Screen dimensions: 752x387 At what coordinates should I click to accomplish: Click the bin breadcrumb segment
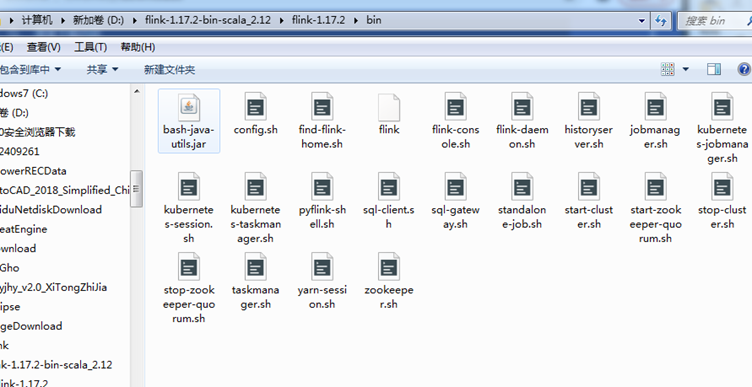[x=374, y=20]
